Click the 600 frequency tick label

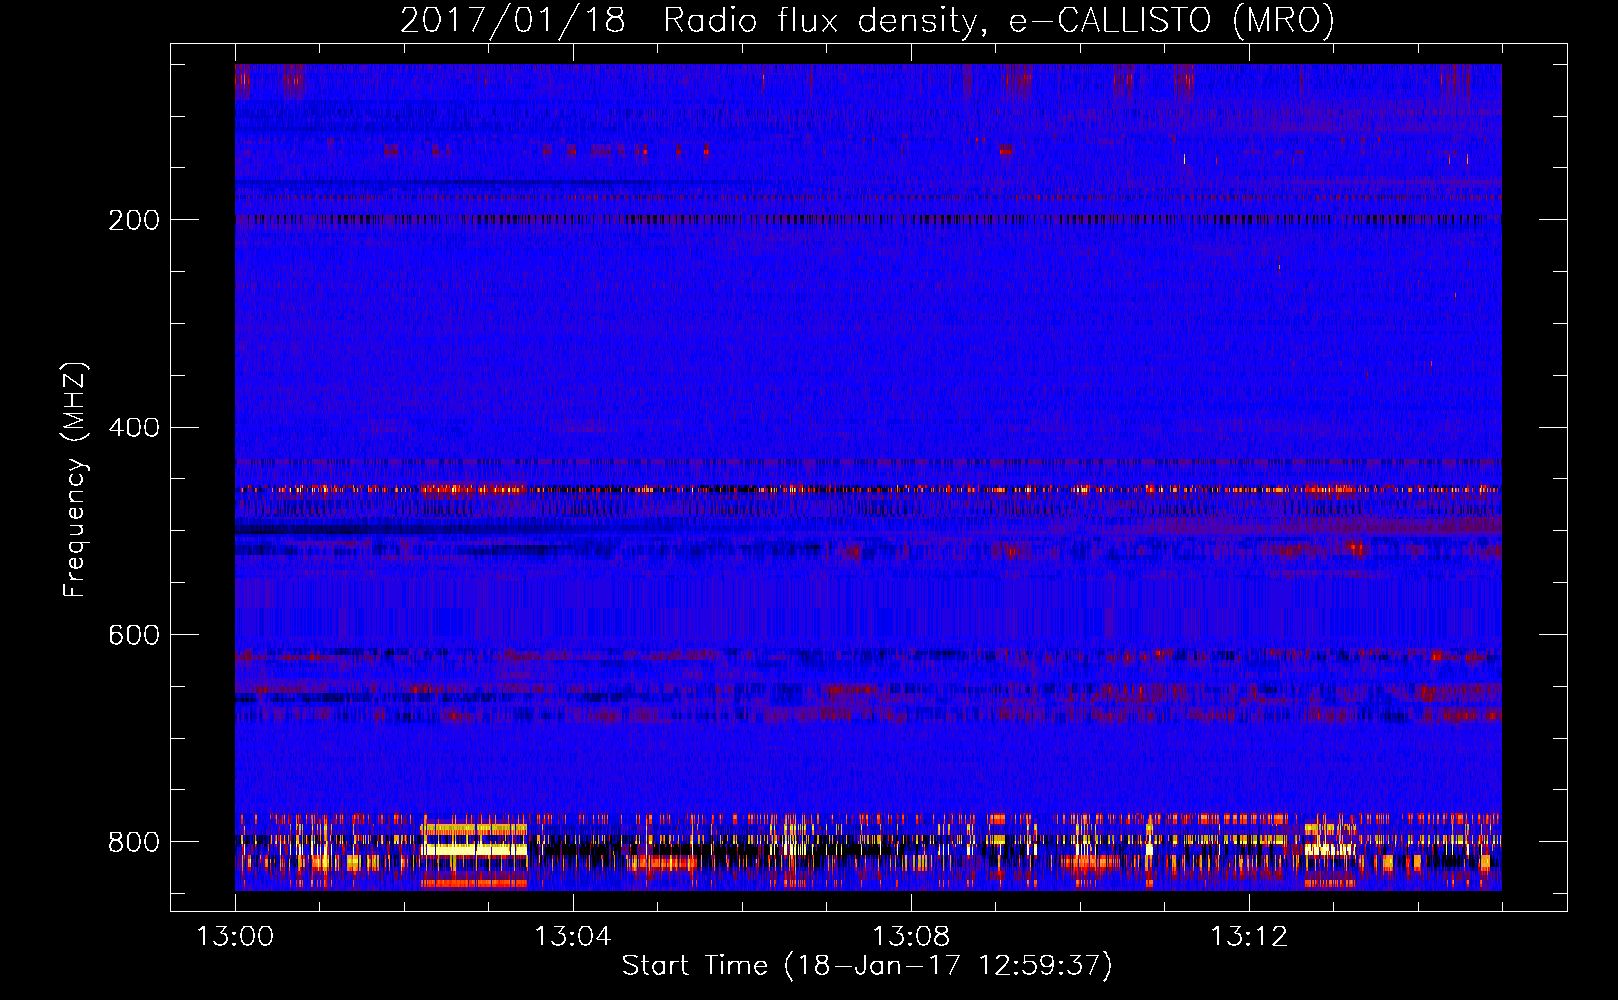pyautogui.click(x=134, y=635)
